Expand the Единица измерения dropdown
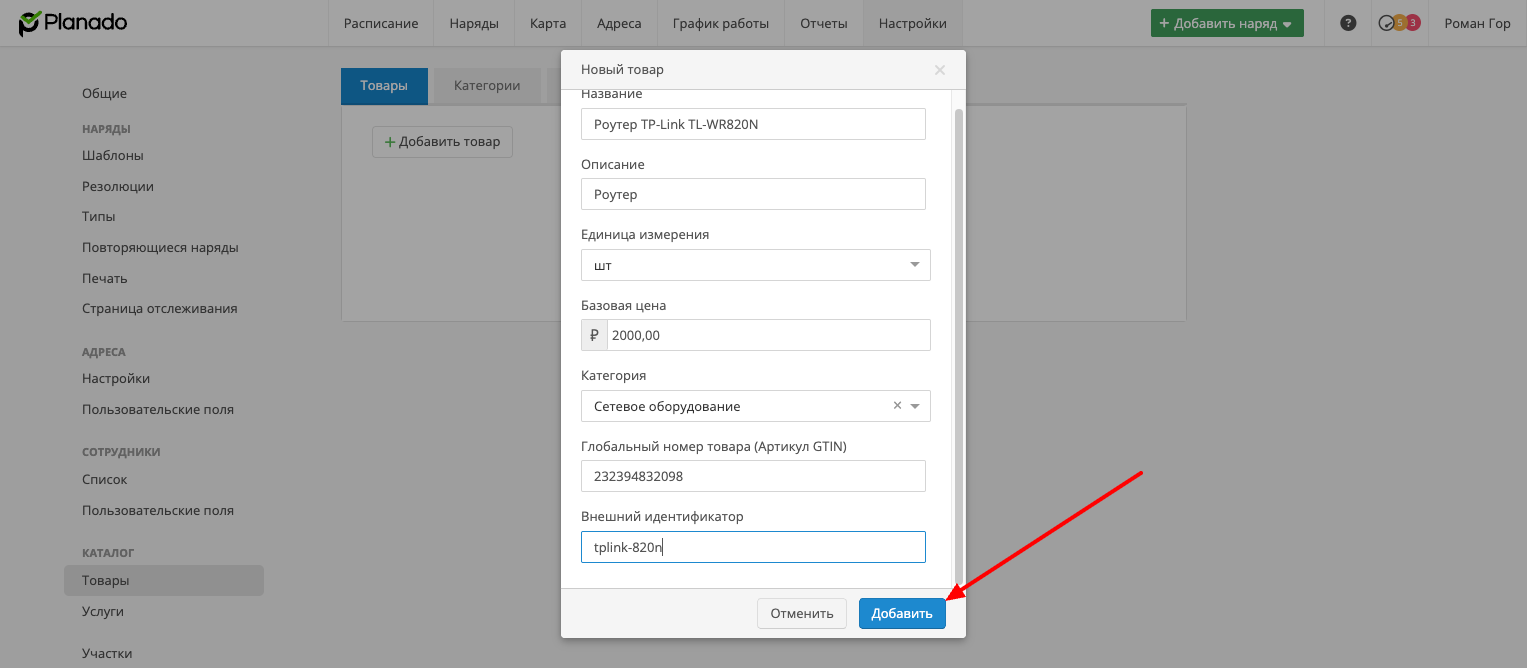This screenshot has height=668, width=1527. point(756,265)
